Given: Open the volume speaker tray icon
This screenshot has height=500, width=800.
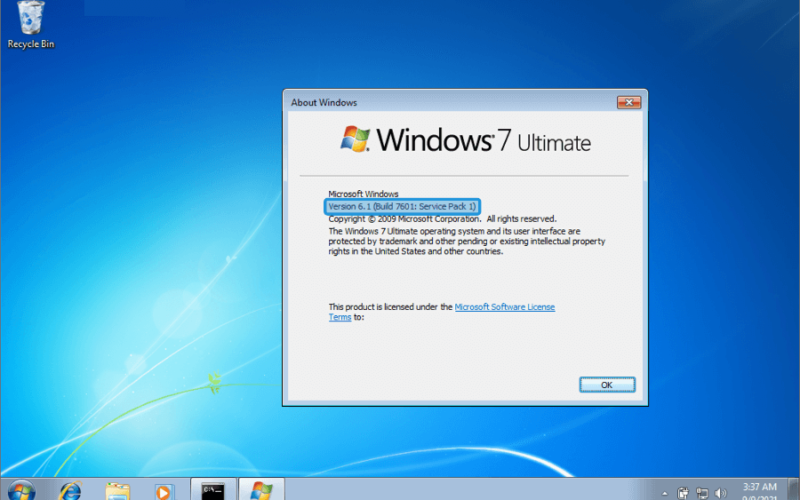Looking at the screenshot, I should click(x=720, y=493).
